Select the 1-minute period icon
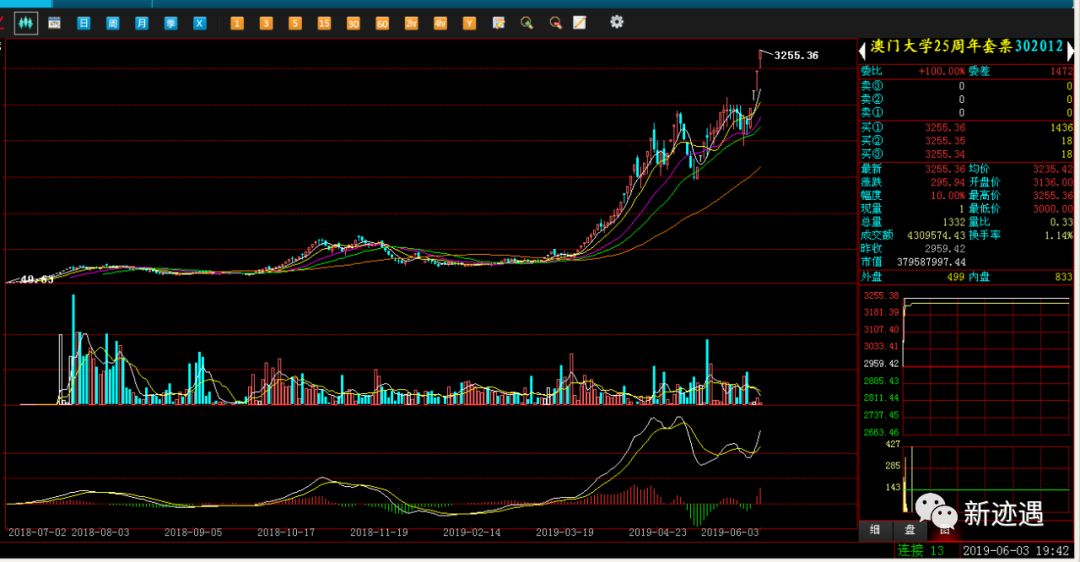The image size is (1080, 562). [236, 23]
